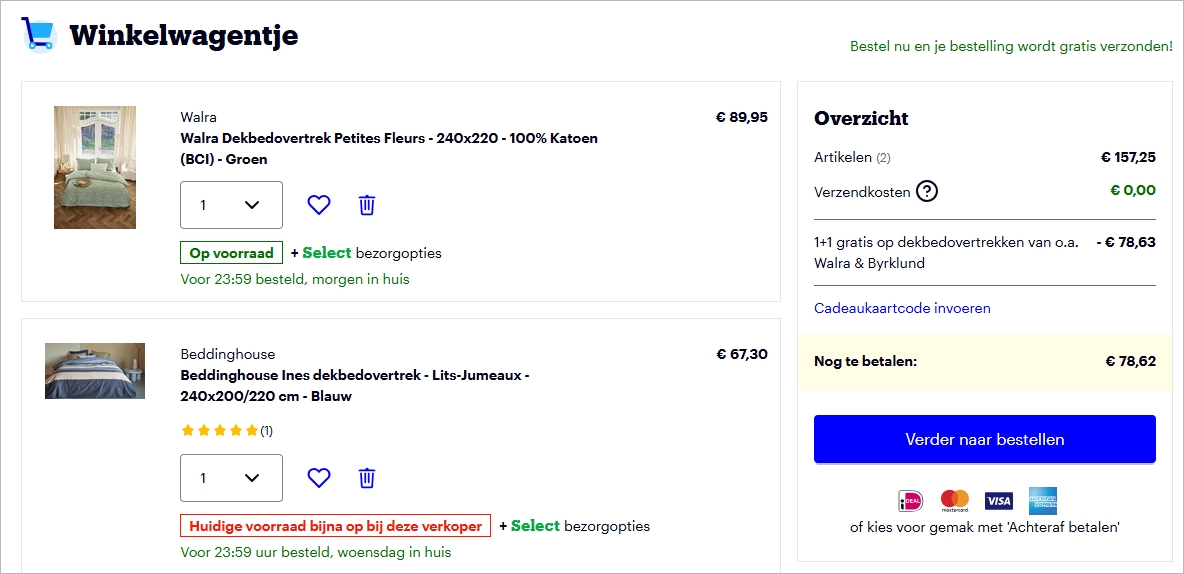Click the five-star rating of Beddinghouse Ines
Screen dimensions: 1184x574
[219, 431]
